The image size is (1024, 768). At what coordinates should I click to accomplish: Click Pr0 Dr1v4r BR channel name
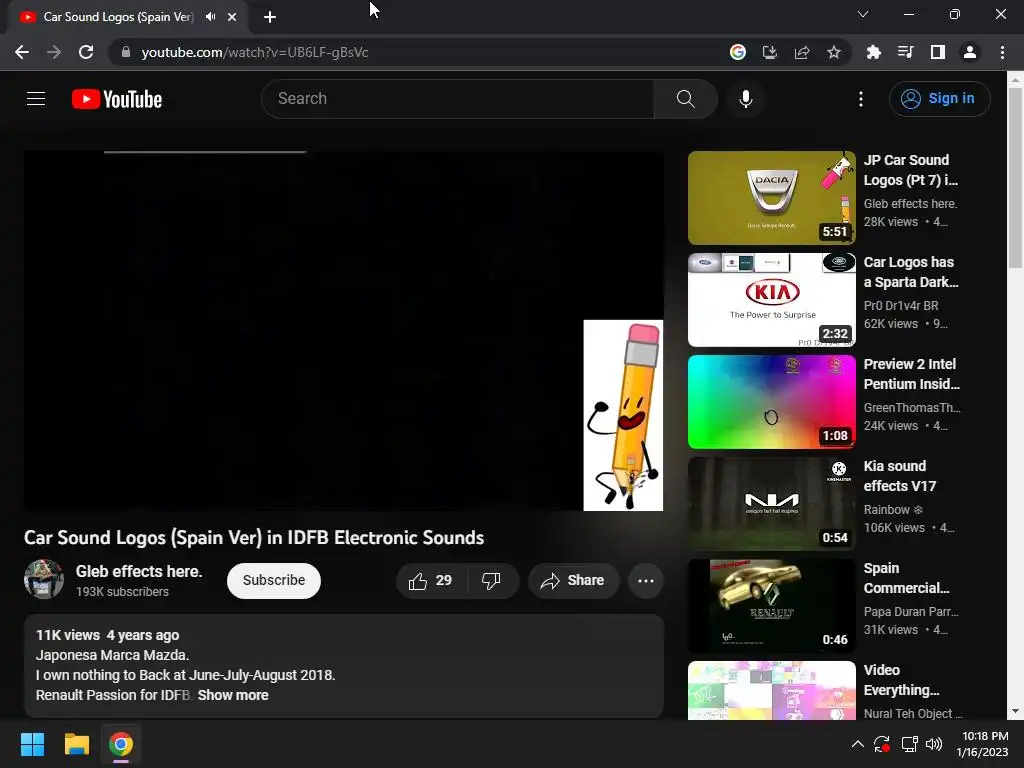901,306
